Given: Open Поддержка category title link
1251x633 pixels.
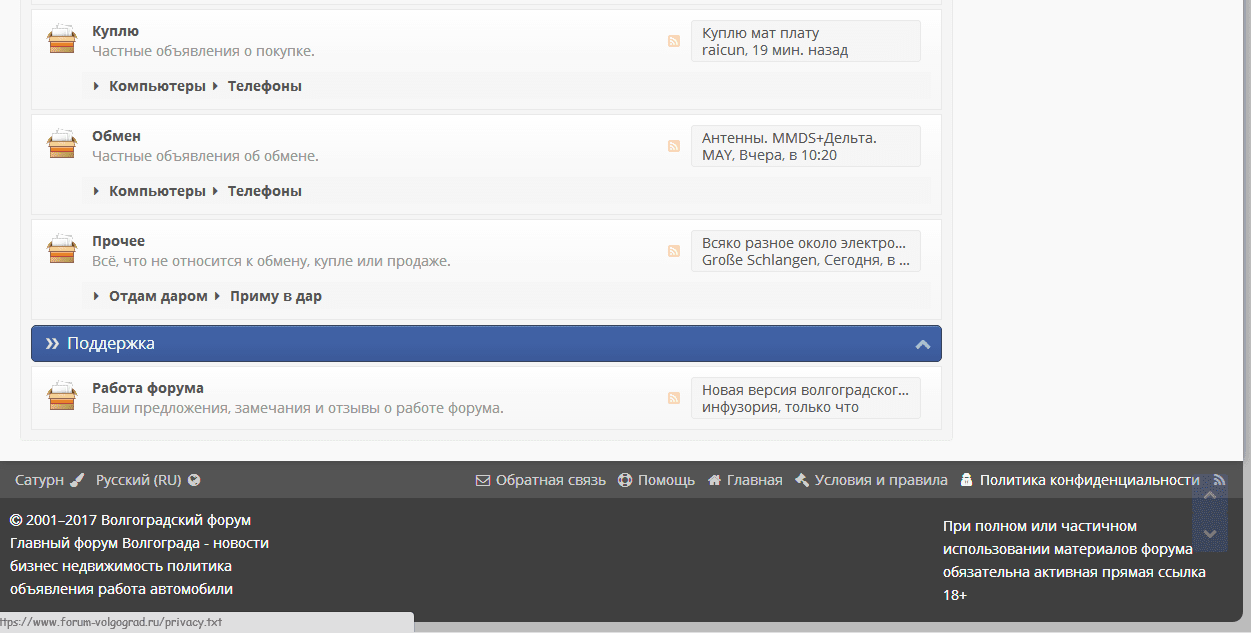Looking at the screenshot, I should pyautogui.click(x=111, y=343).
